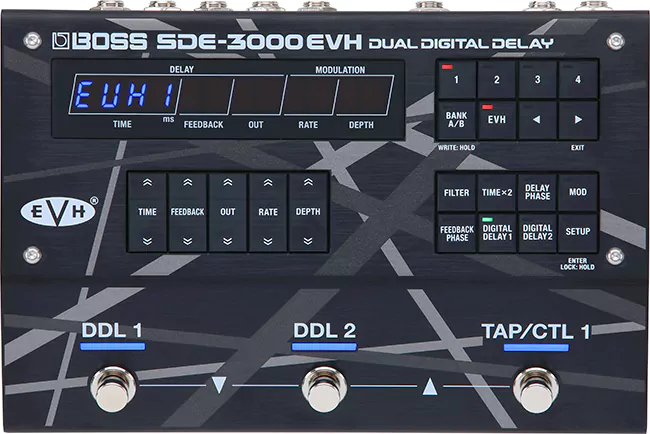Click the DDL 1 blue indicator bar
650x434 pixels.
(113, 347)
